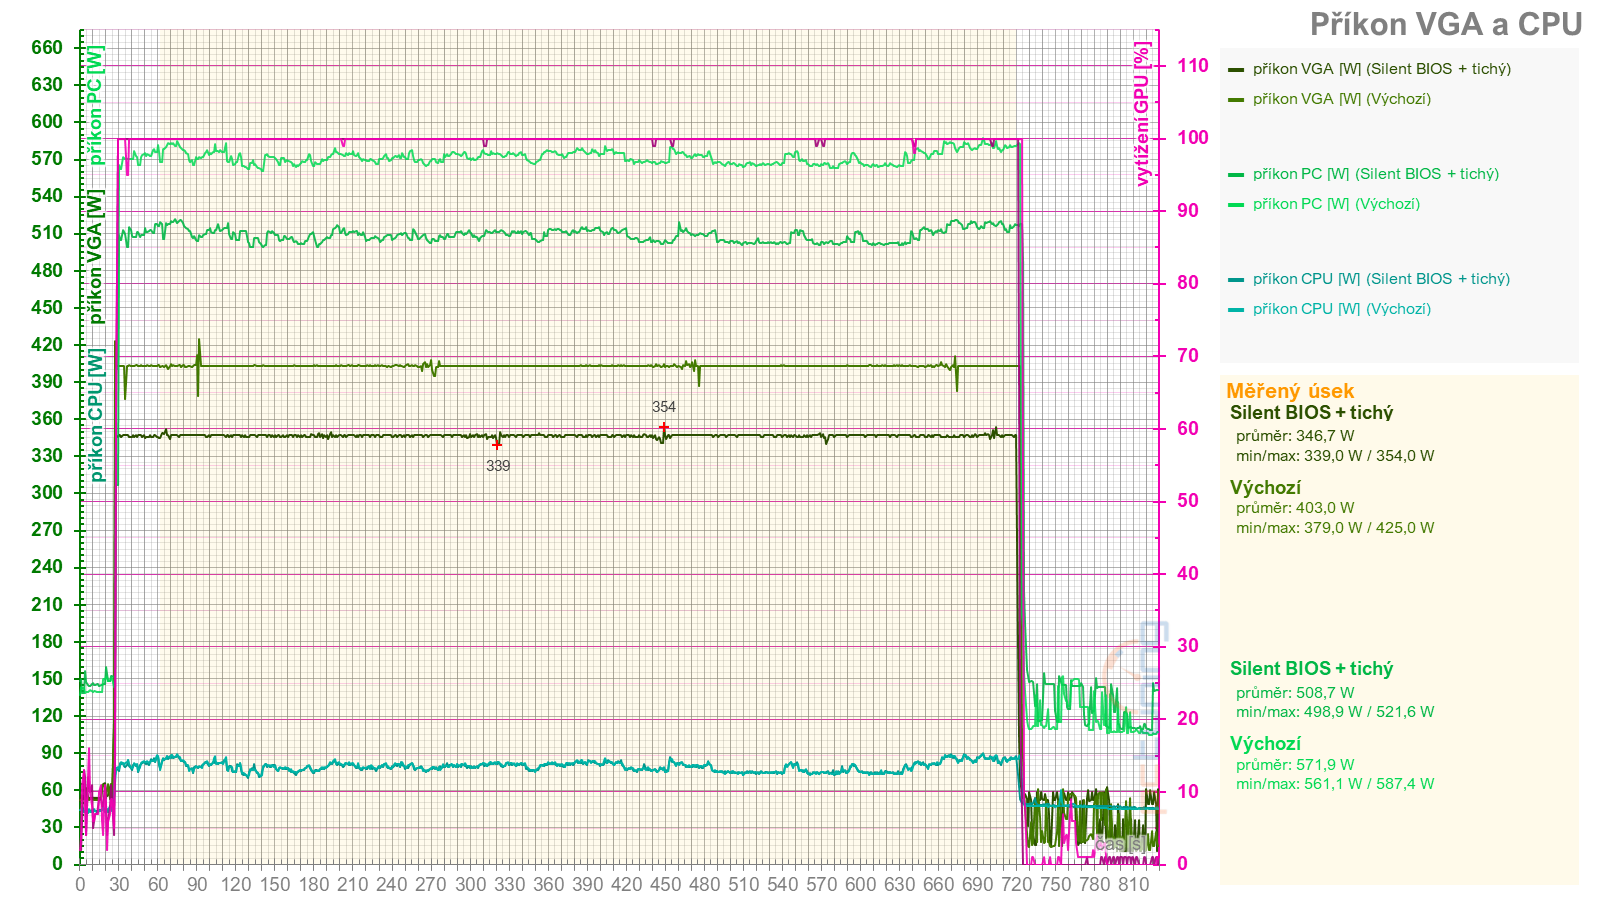1599x897 pixels.
Task: Click 'min/max: 498,9 W / 521,6 W' value
Action: (x=1334, y=712)
